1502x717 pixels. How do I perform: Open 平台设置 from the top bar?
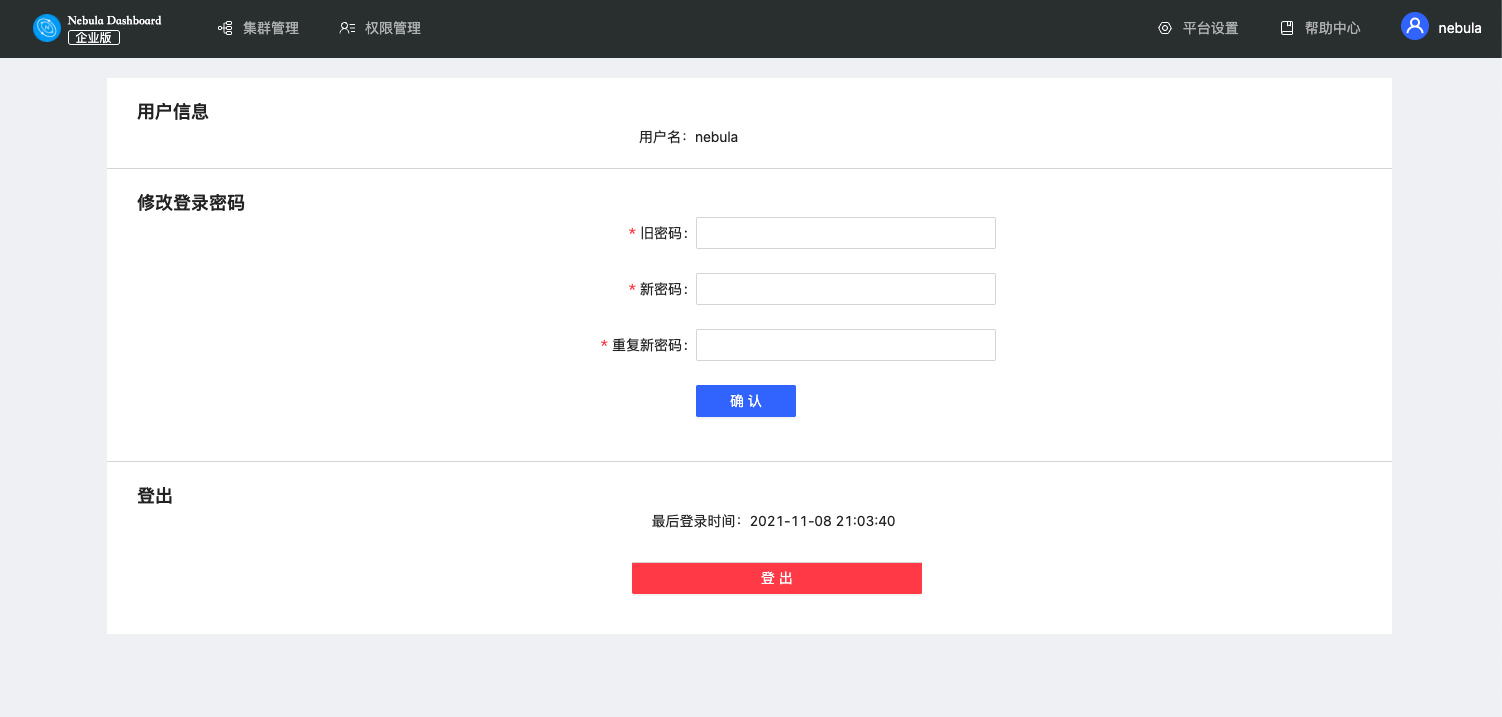tap(1210, 28)
